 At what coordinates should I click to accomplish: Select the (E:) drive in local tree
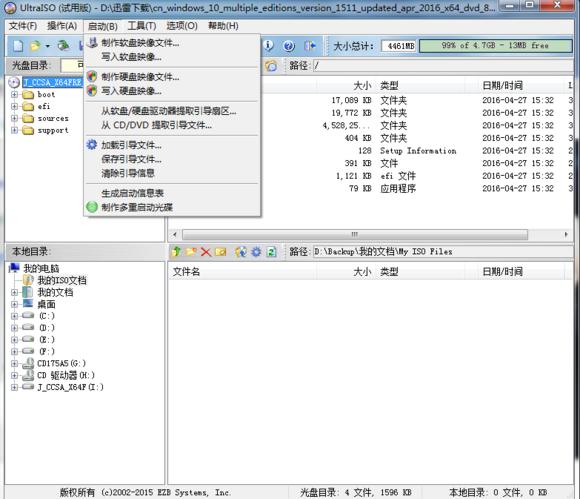[47, 340]
